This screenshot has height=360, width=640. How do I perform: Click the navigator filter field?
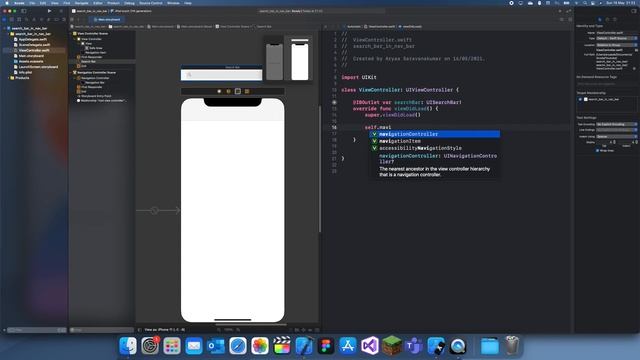click(37, 330)
